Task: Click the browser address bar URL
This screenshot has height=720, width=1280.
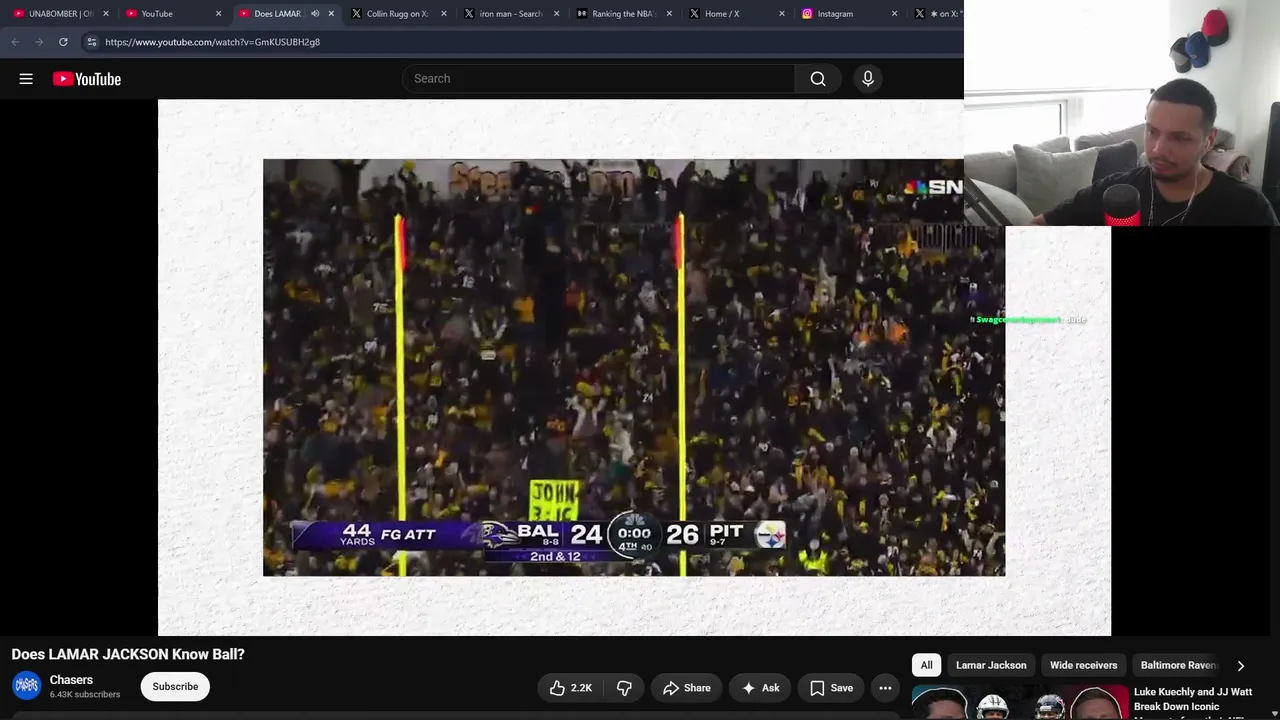Action: 213,42
